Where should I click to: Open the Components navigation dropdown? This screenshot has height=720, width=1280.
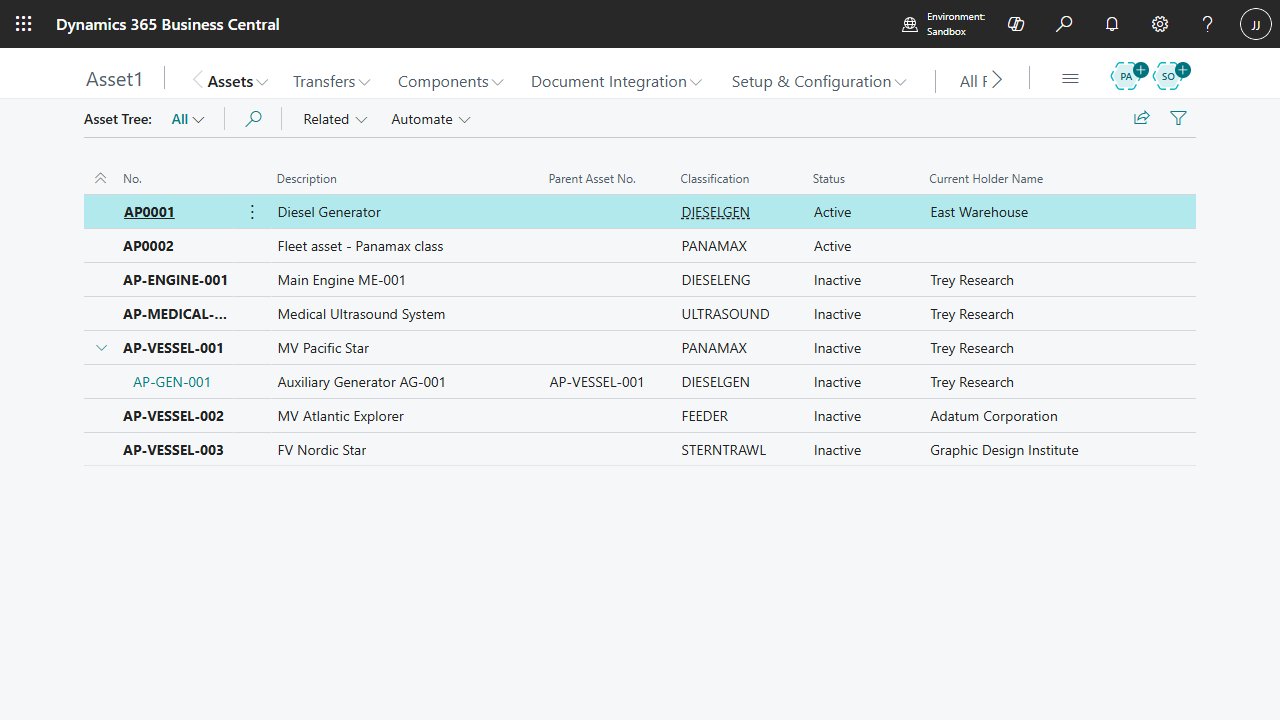point(451,82)
